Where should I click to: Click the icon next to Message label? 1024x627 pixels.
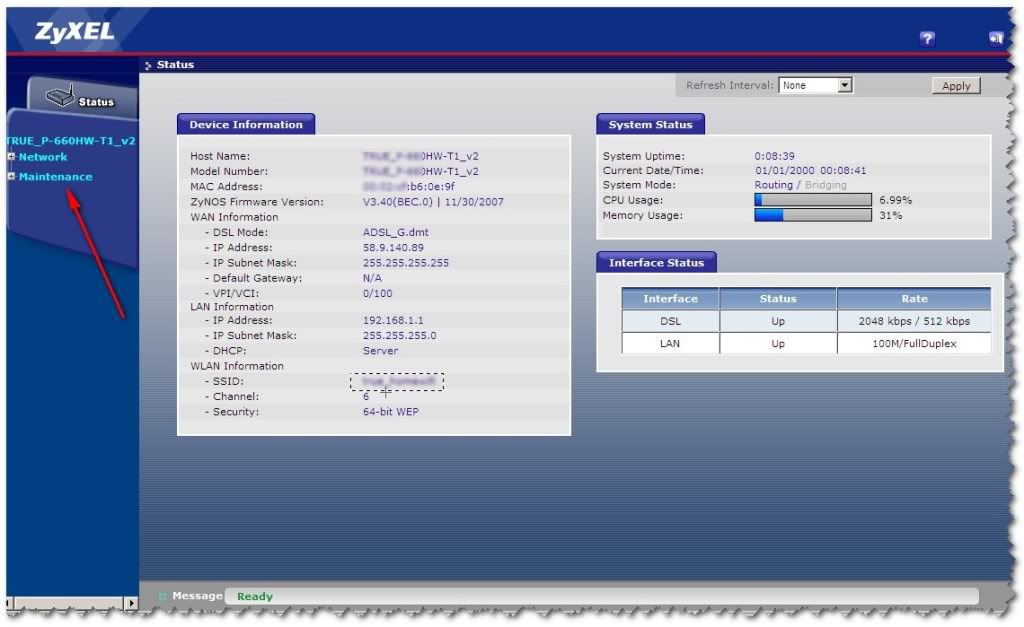click(x=163, y=597)
